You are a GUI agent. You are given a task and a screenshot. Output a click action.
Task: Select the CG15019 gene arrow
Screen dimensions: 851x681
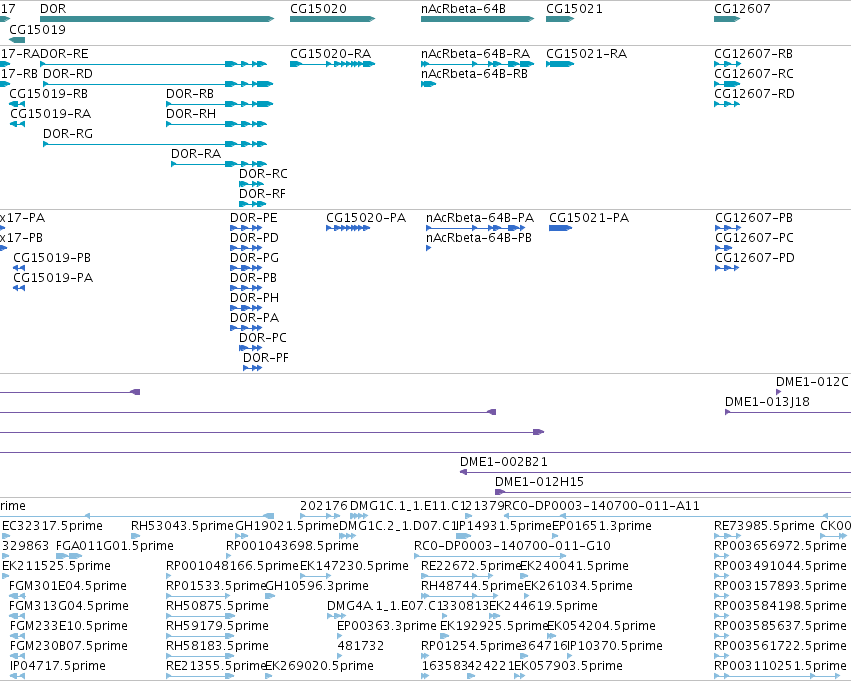[x=17, y=40]
